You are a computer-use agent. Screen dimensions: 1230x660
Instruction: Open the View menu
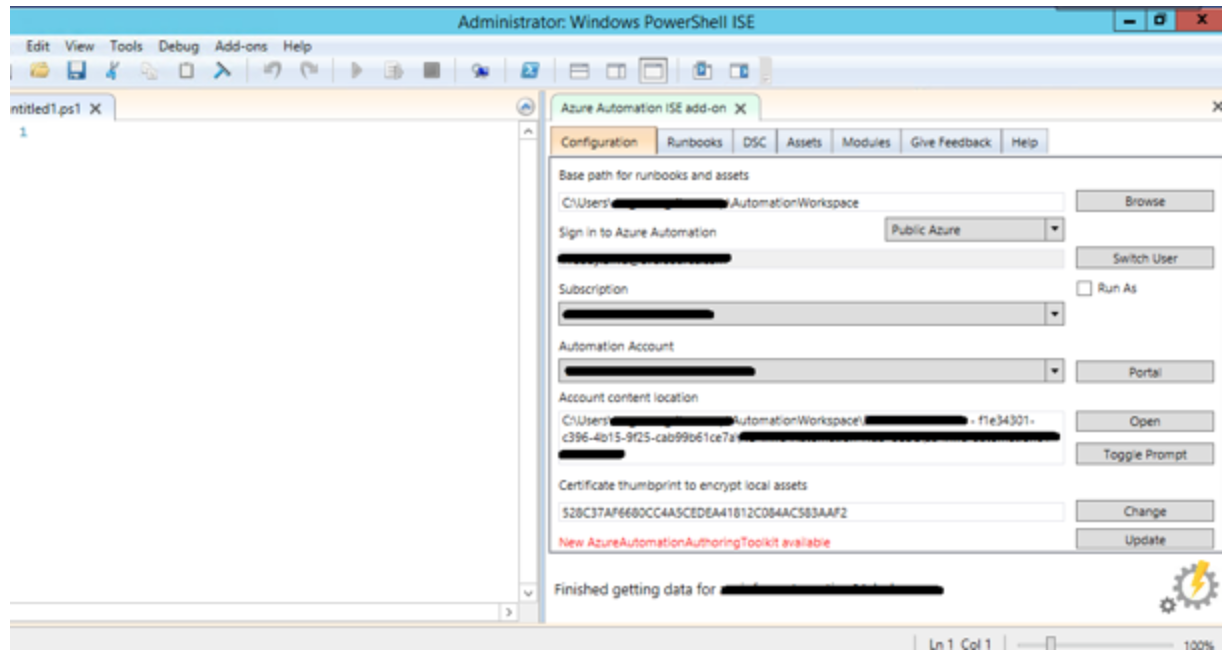[79, 46]
